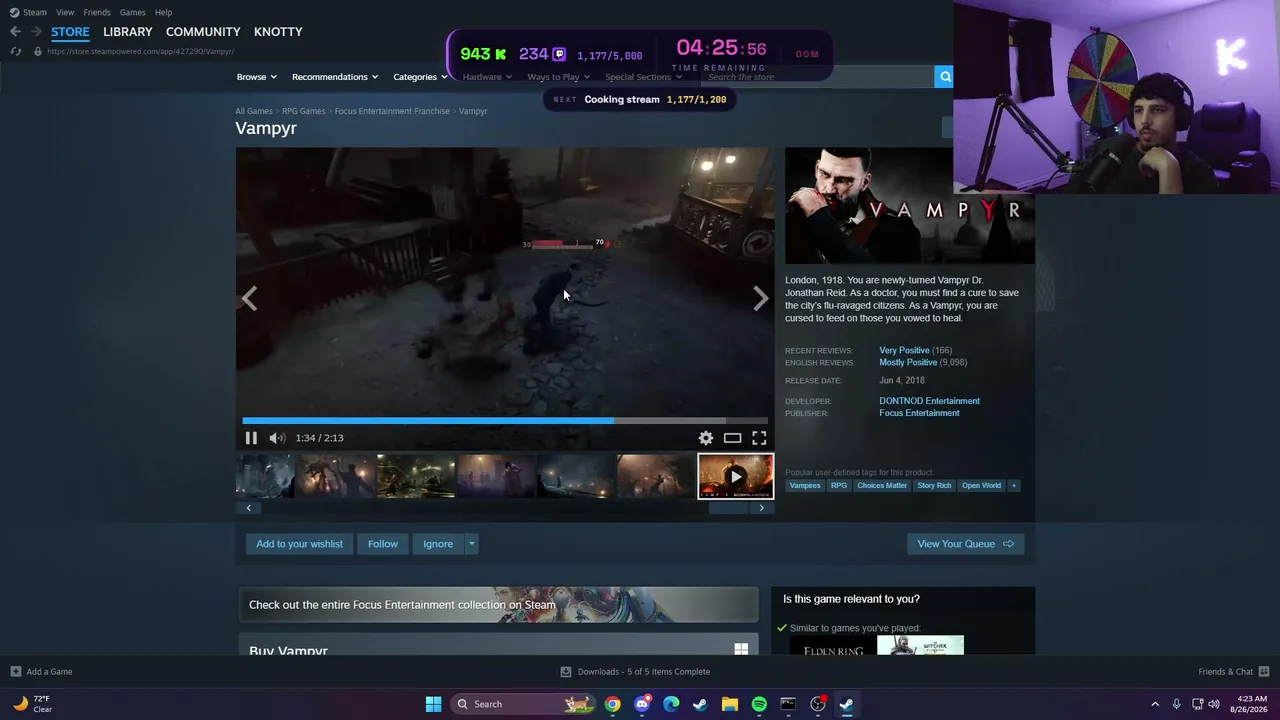The width and height of the screenshot is (1280, 720).
Task: Click the Add a Game plus icon
Action: [x=15, y=672]
